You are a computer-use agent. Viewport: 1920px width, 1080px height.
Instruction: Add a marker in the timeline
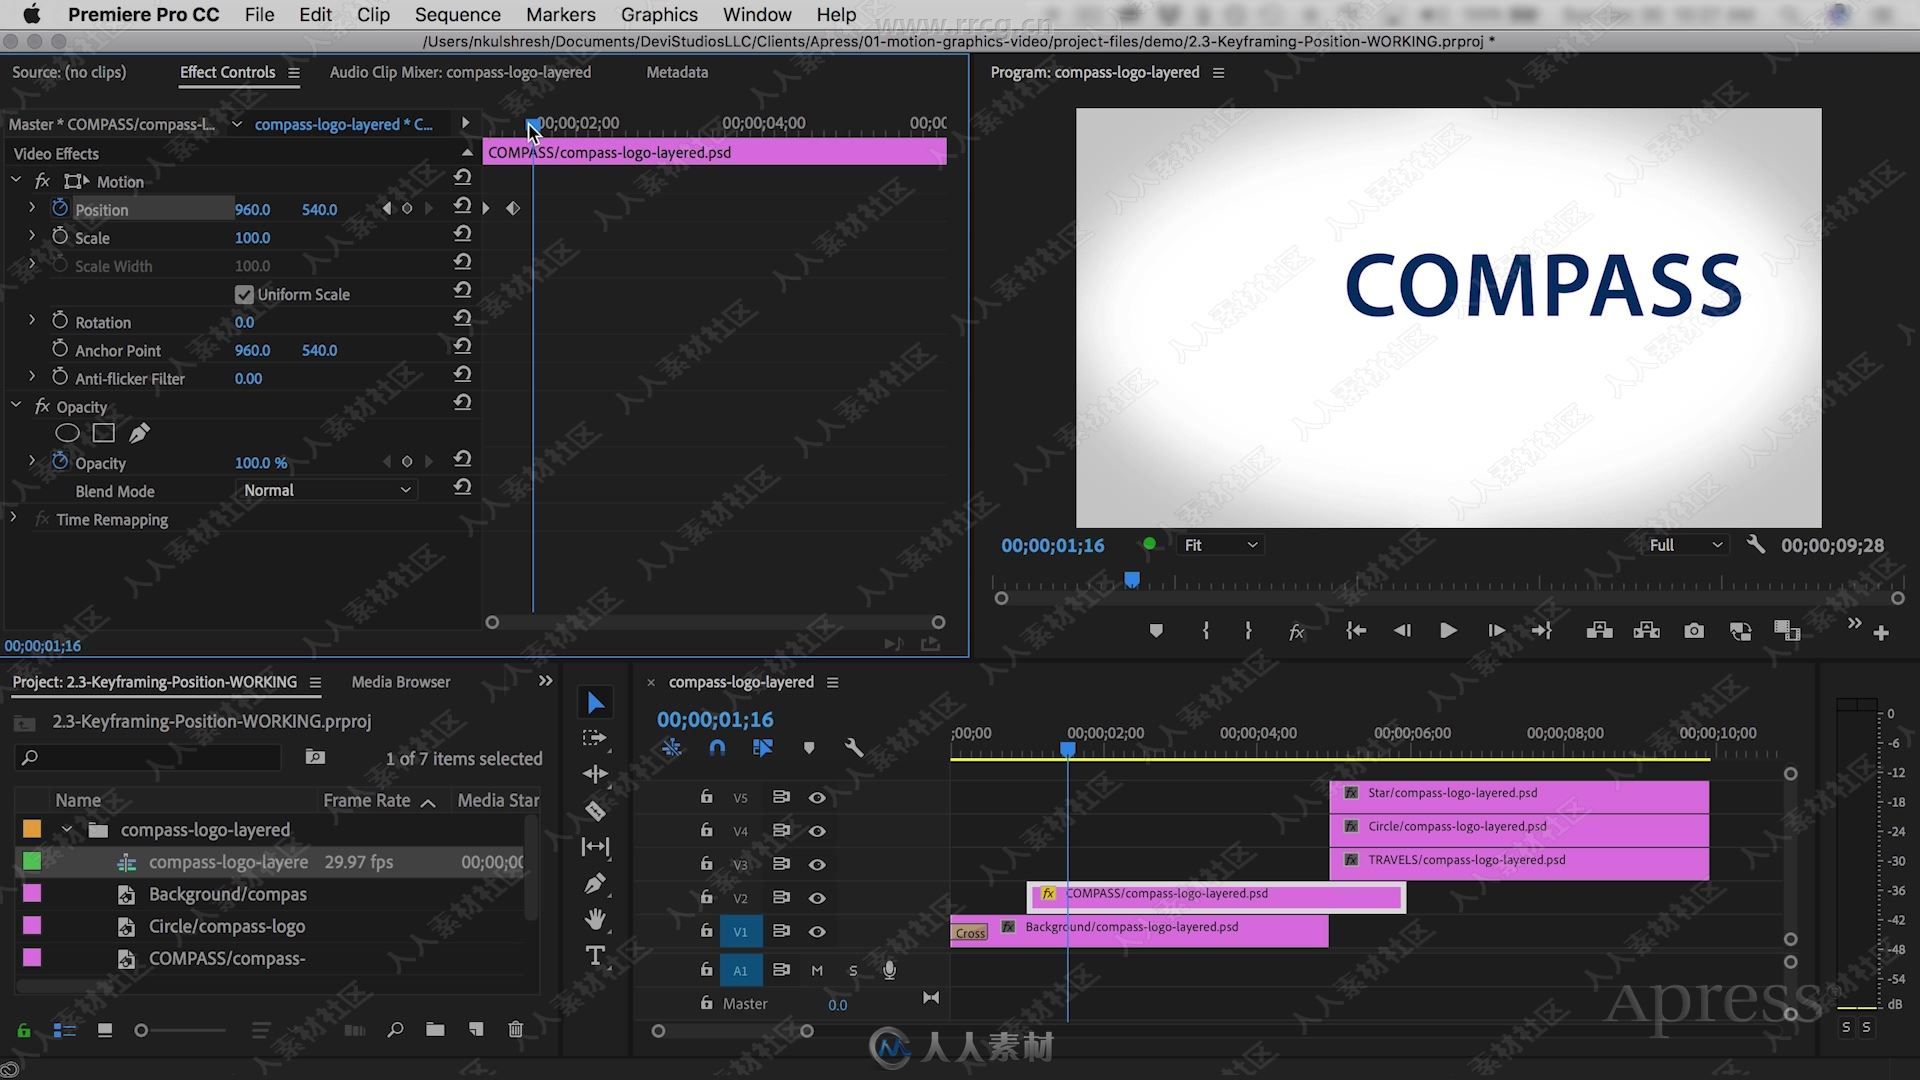click(x=809, y=748)
